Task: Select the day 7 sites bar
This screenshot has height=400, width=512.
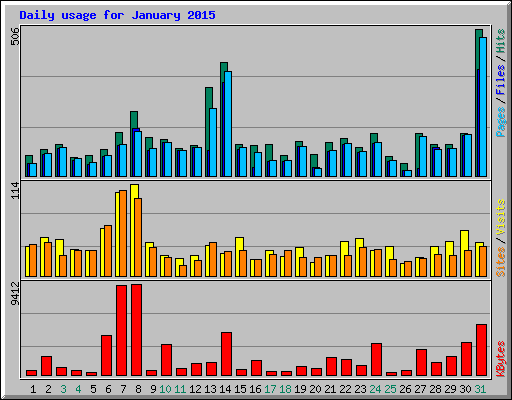Action: (123, 233)
